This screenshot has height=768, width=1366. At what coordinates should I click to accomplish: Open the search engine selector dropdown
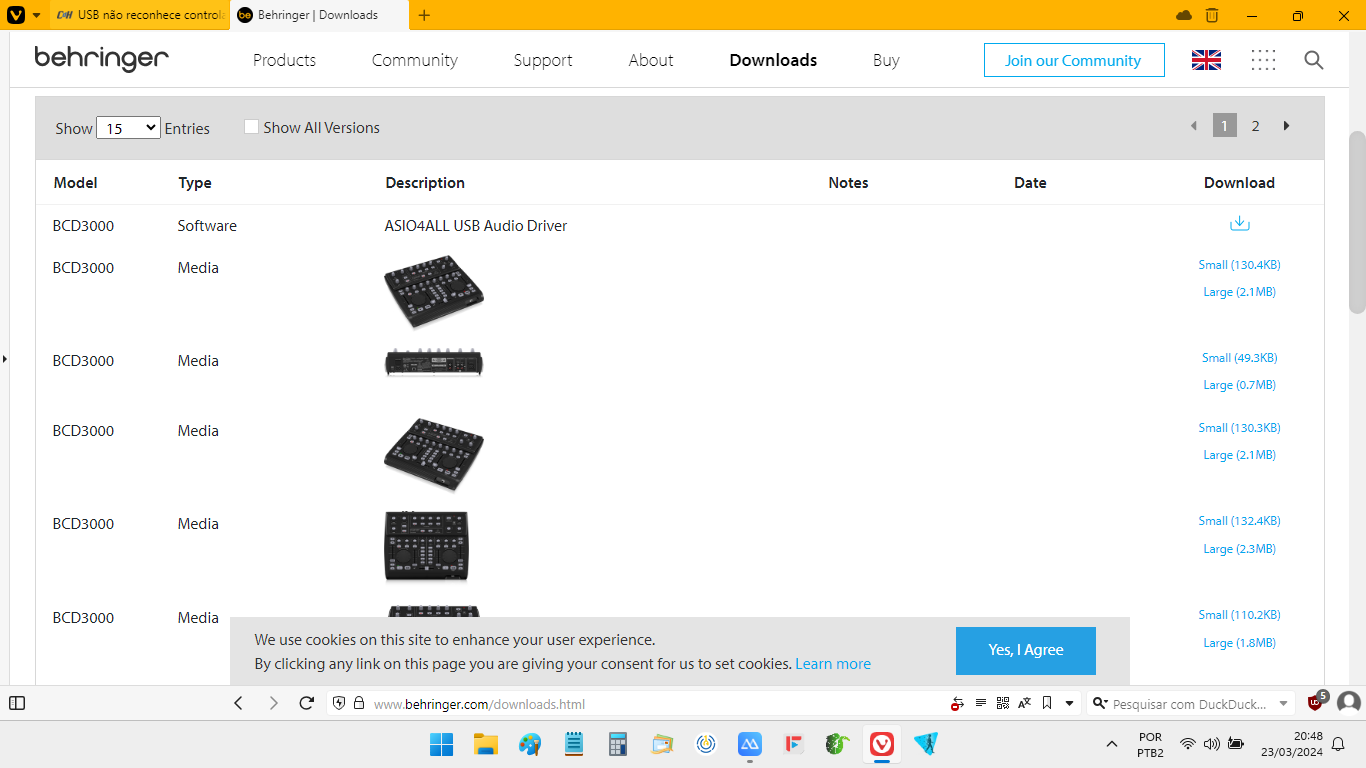click(x=1099, y=703)
